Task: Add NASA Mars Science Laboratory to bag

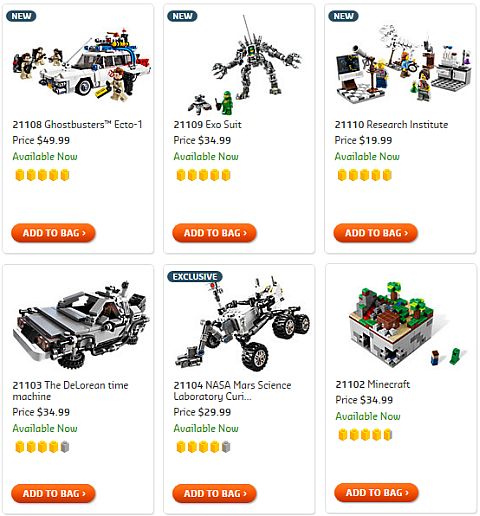Action: 214,493
